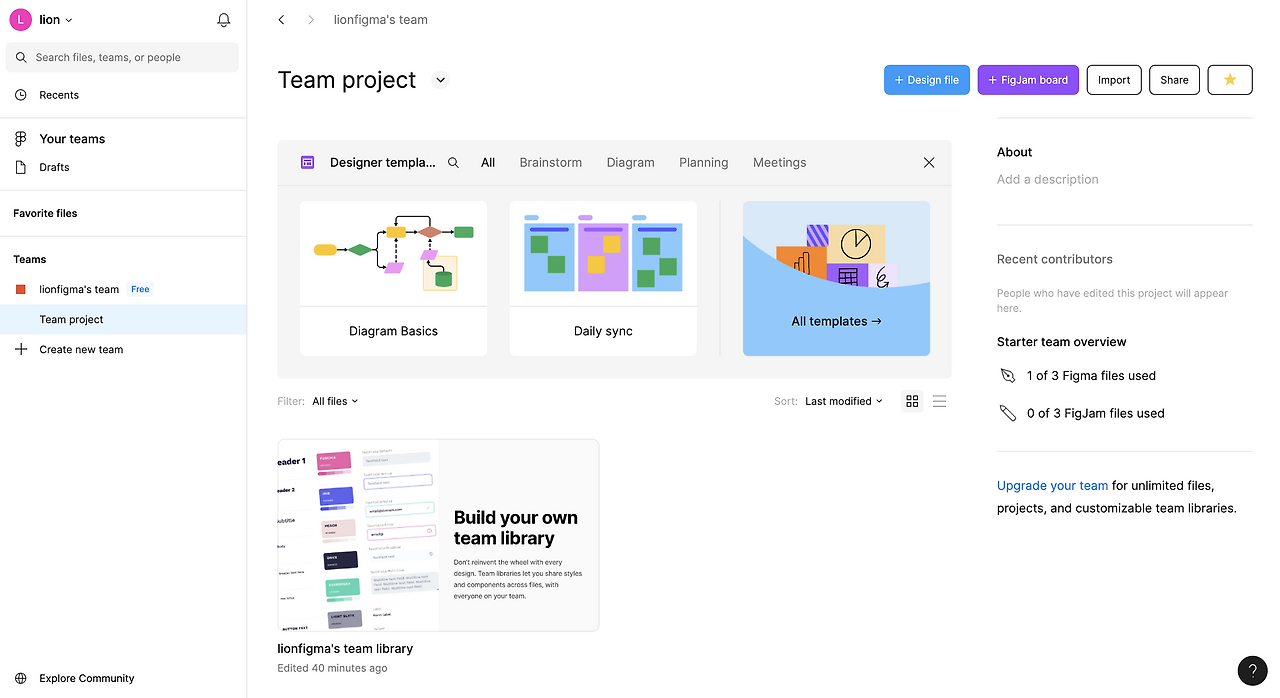Viewport: 1280px width, 698px height.
Task: Open lionfigma's team library thumbnail
Action: click(438, 535)
